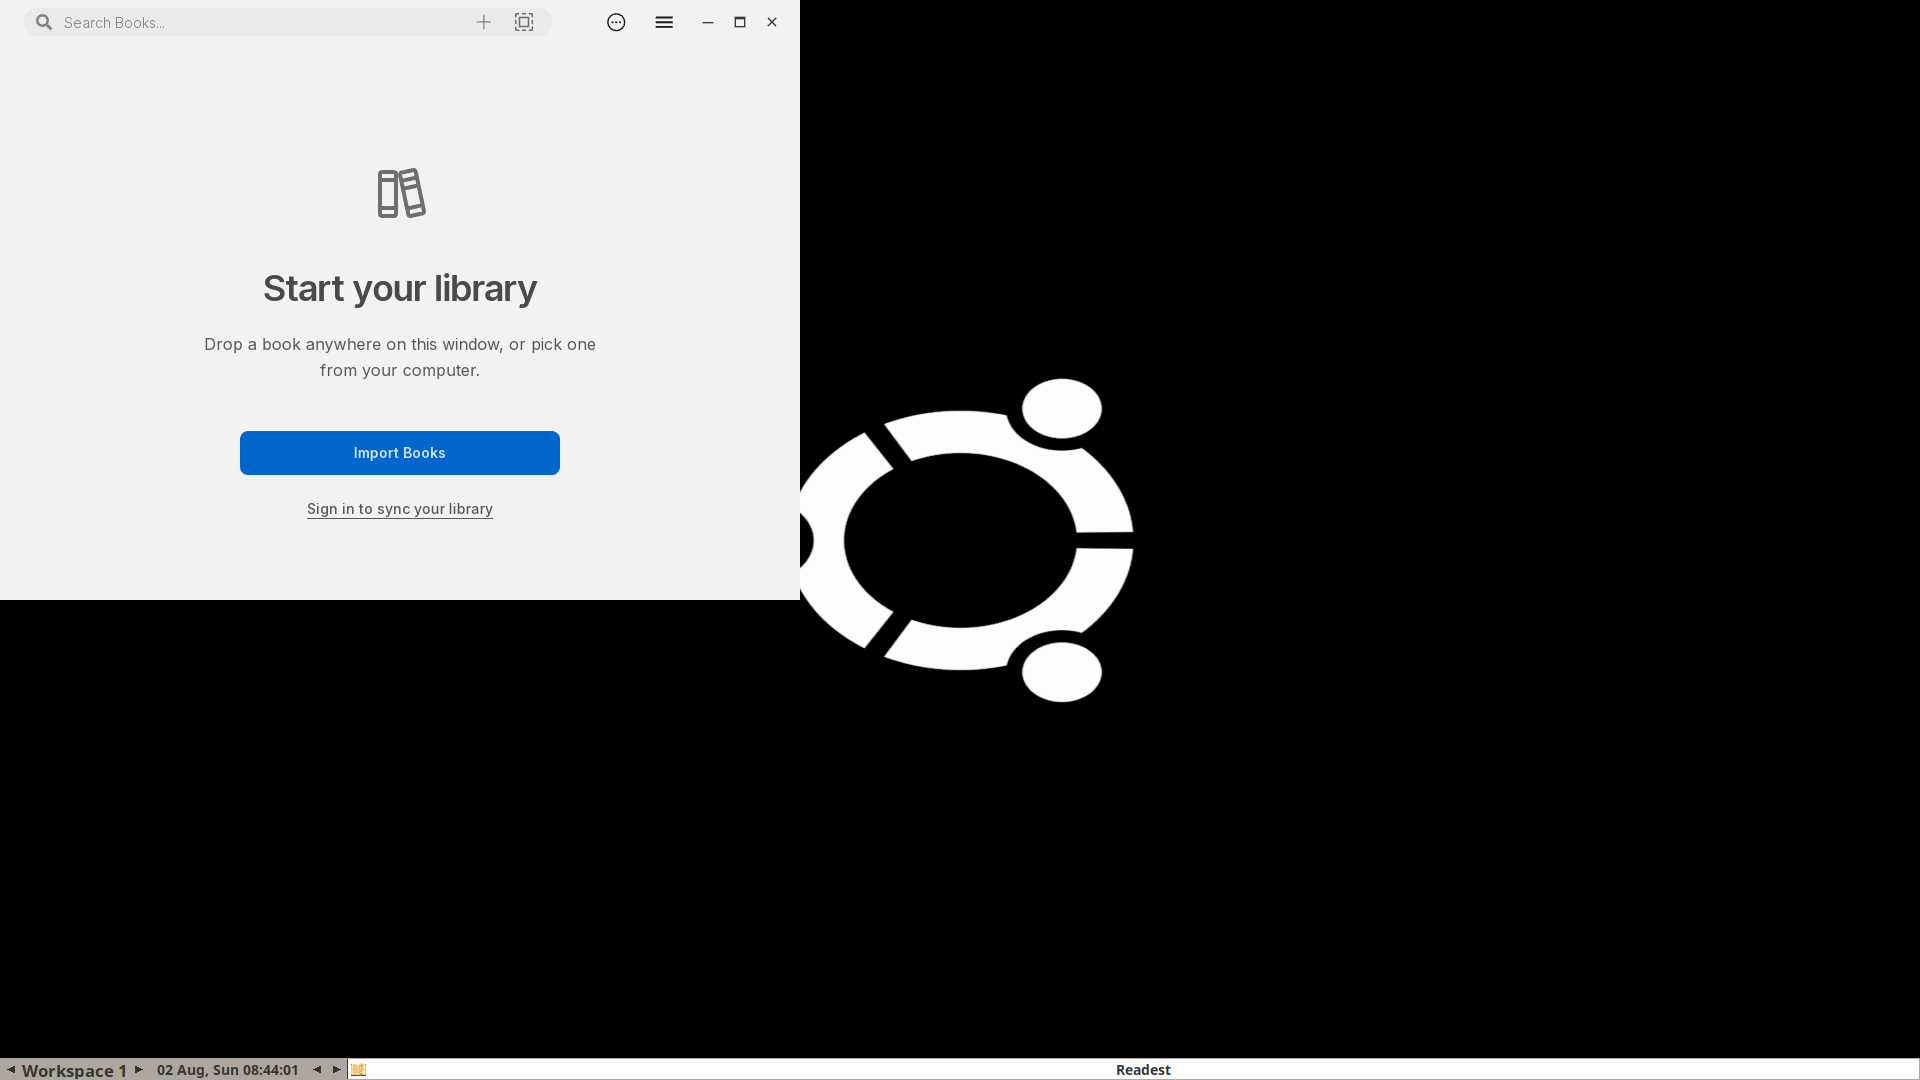Click previous window arrow beside the clock
Screen dimensions: 1920x1080
tap(317, 1070)
